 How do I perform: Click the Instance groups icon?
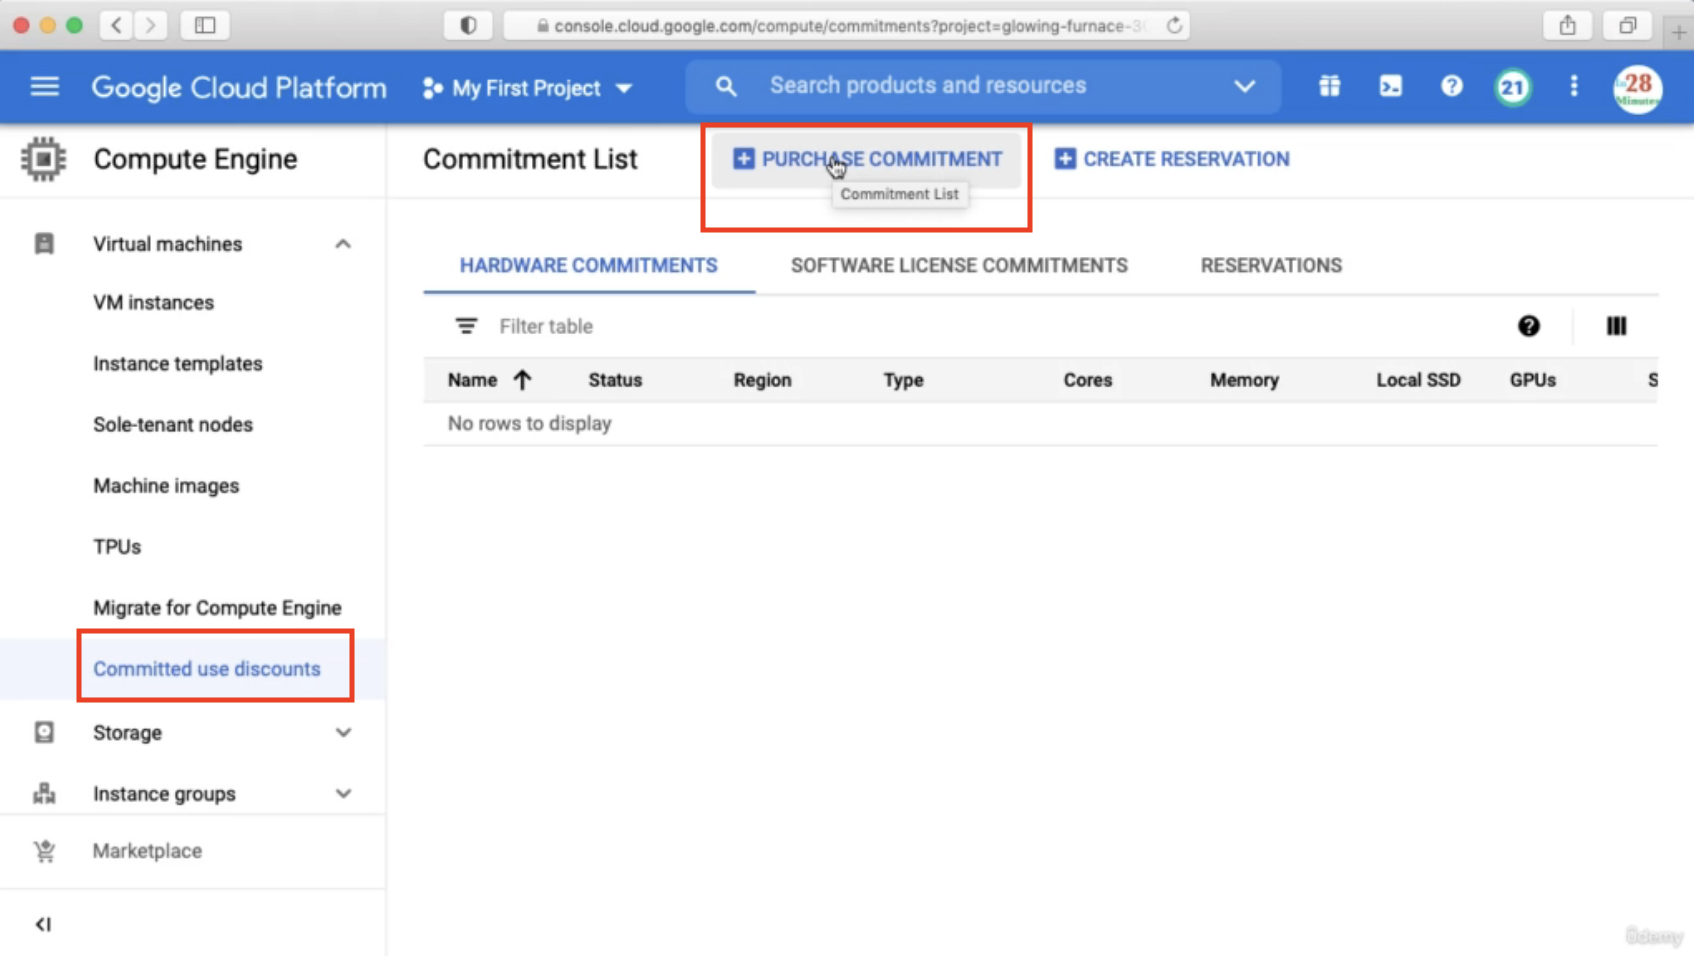(x=44, y=794)
